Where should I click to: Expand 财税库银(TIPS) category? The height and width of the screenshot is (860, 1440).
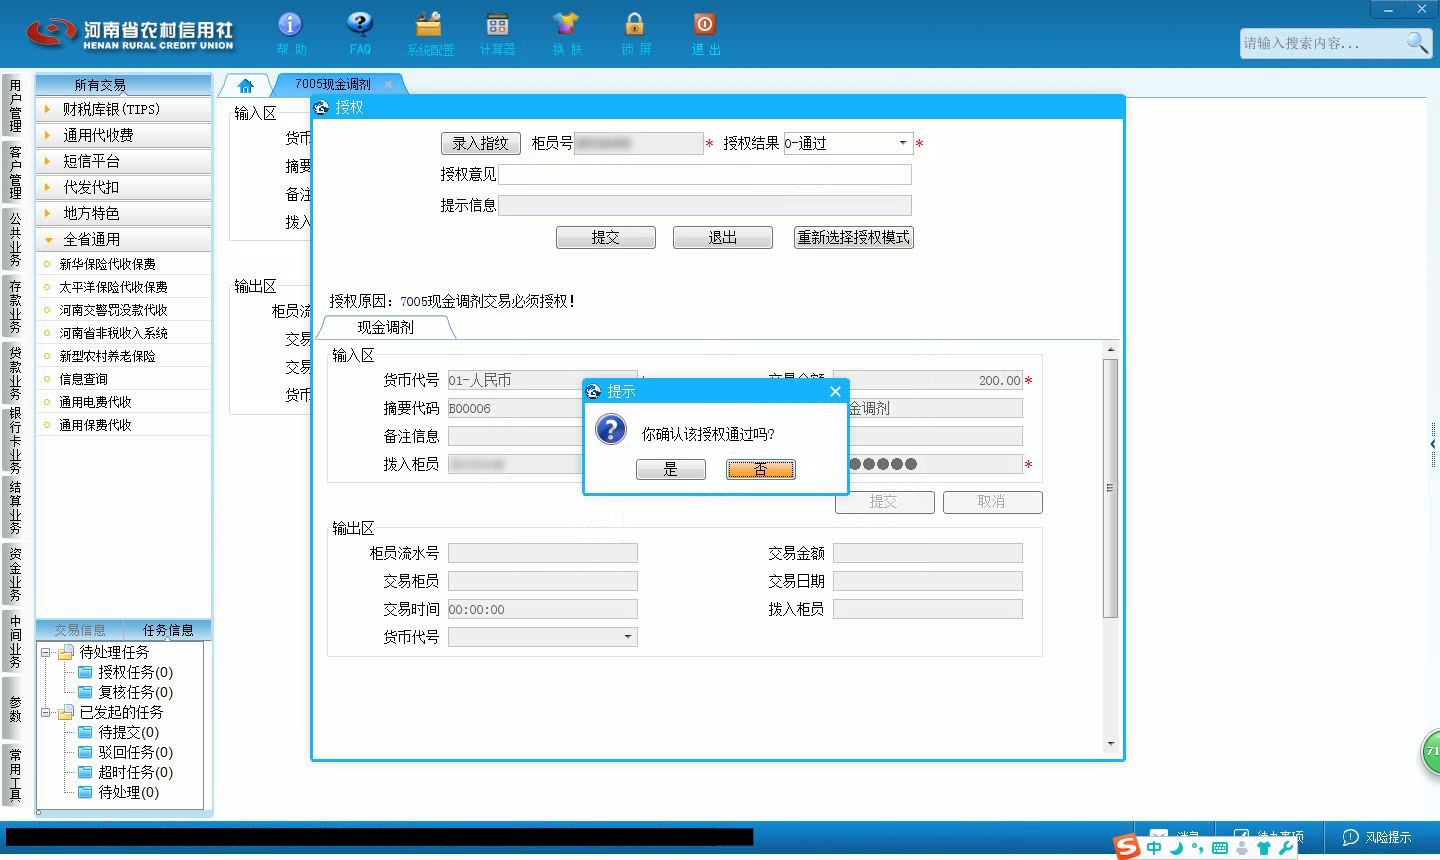(124, 109)
